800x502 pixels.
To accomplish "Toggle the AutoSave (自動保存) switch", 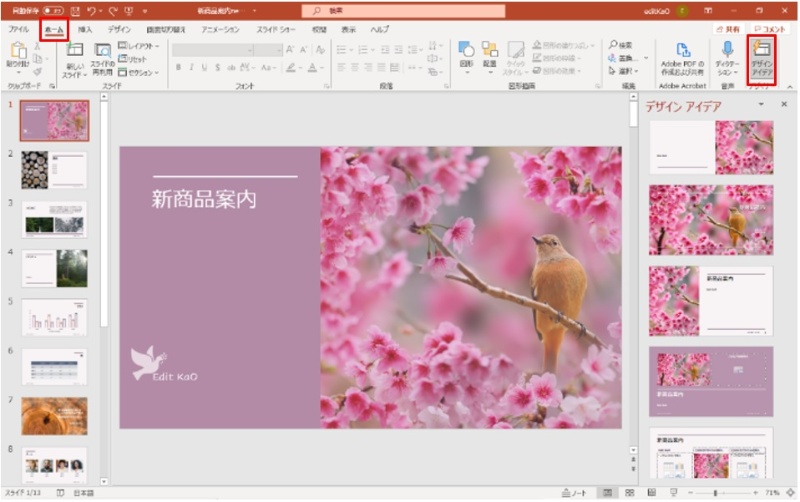I will (53, 11).
